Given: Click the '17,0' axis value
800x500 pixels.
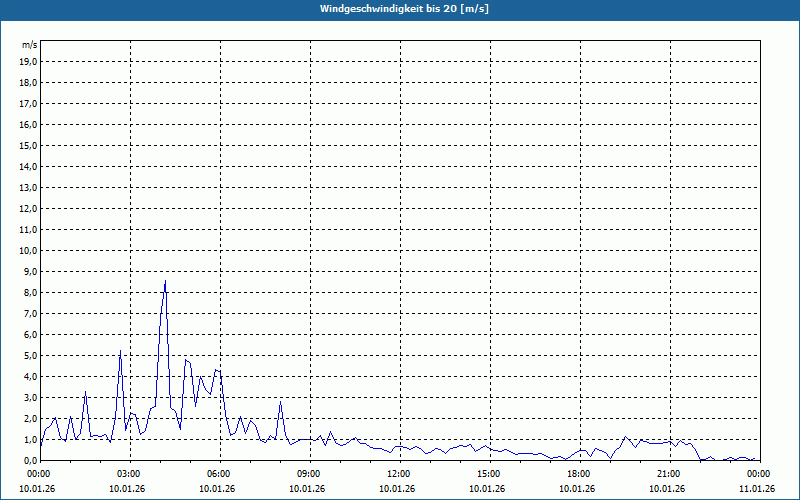Looking at the screenshot, I should [x=28, y=104].
